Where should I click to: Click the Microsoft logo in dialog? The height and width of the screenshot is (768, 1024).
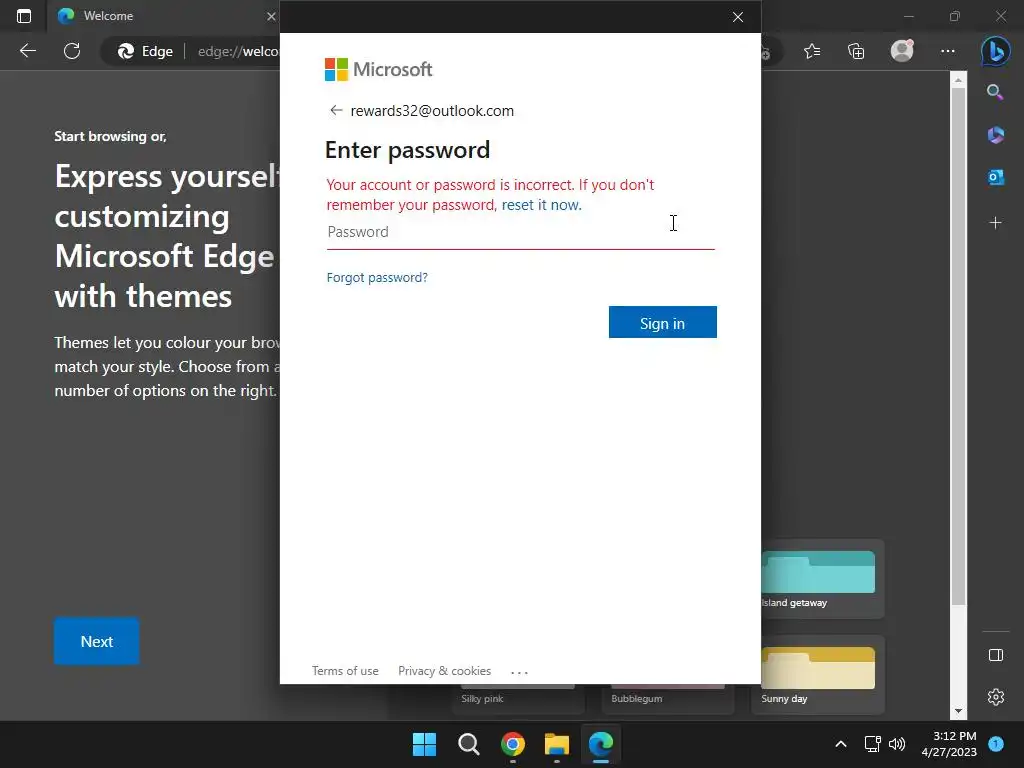tap(379, 69)
